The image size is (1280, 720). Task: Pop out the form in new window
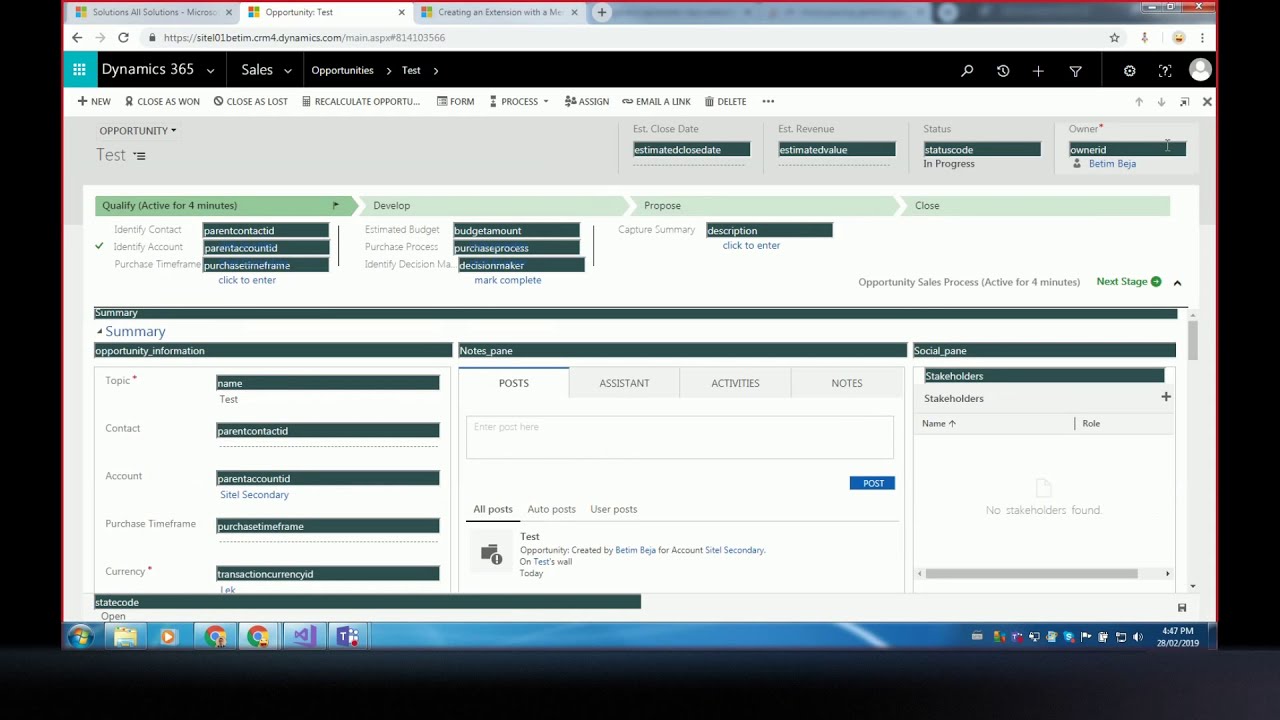click(x=1184, y=102)
